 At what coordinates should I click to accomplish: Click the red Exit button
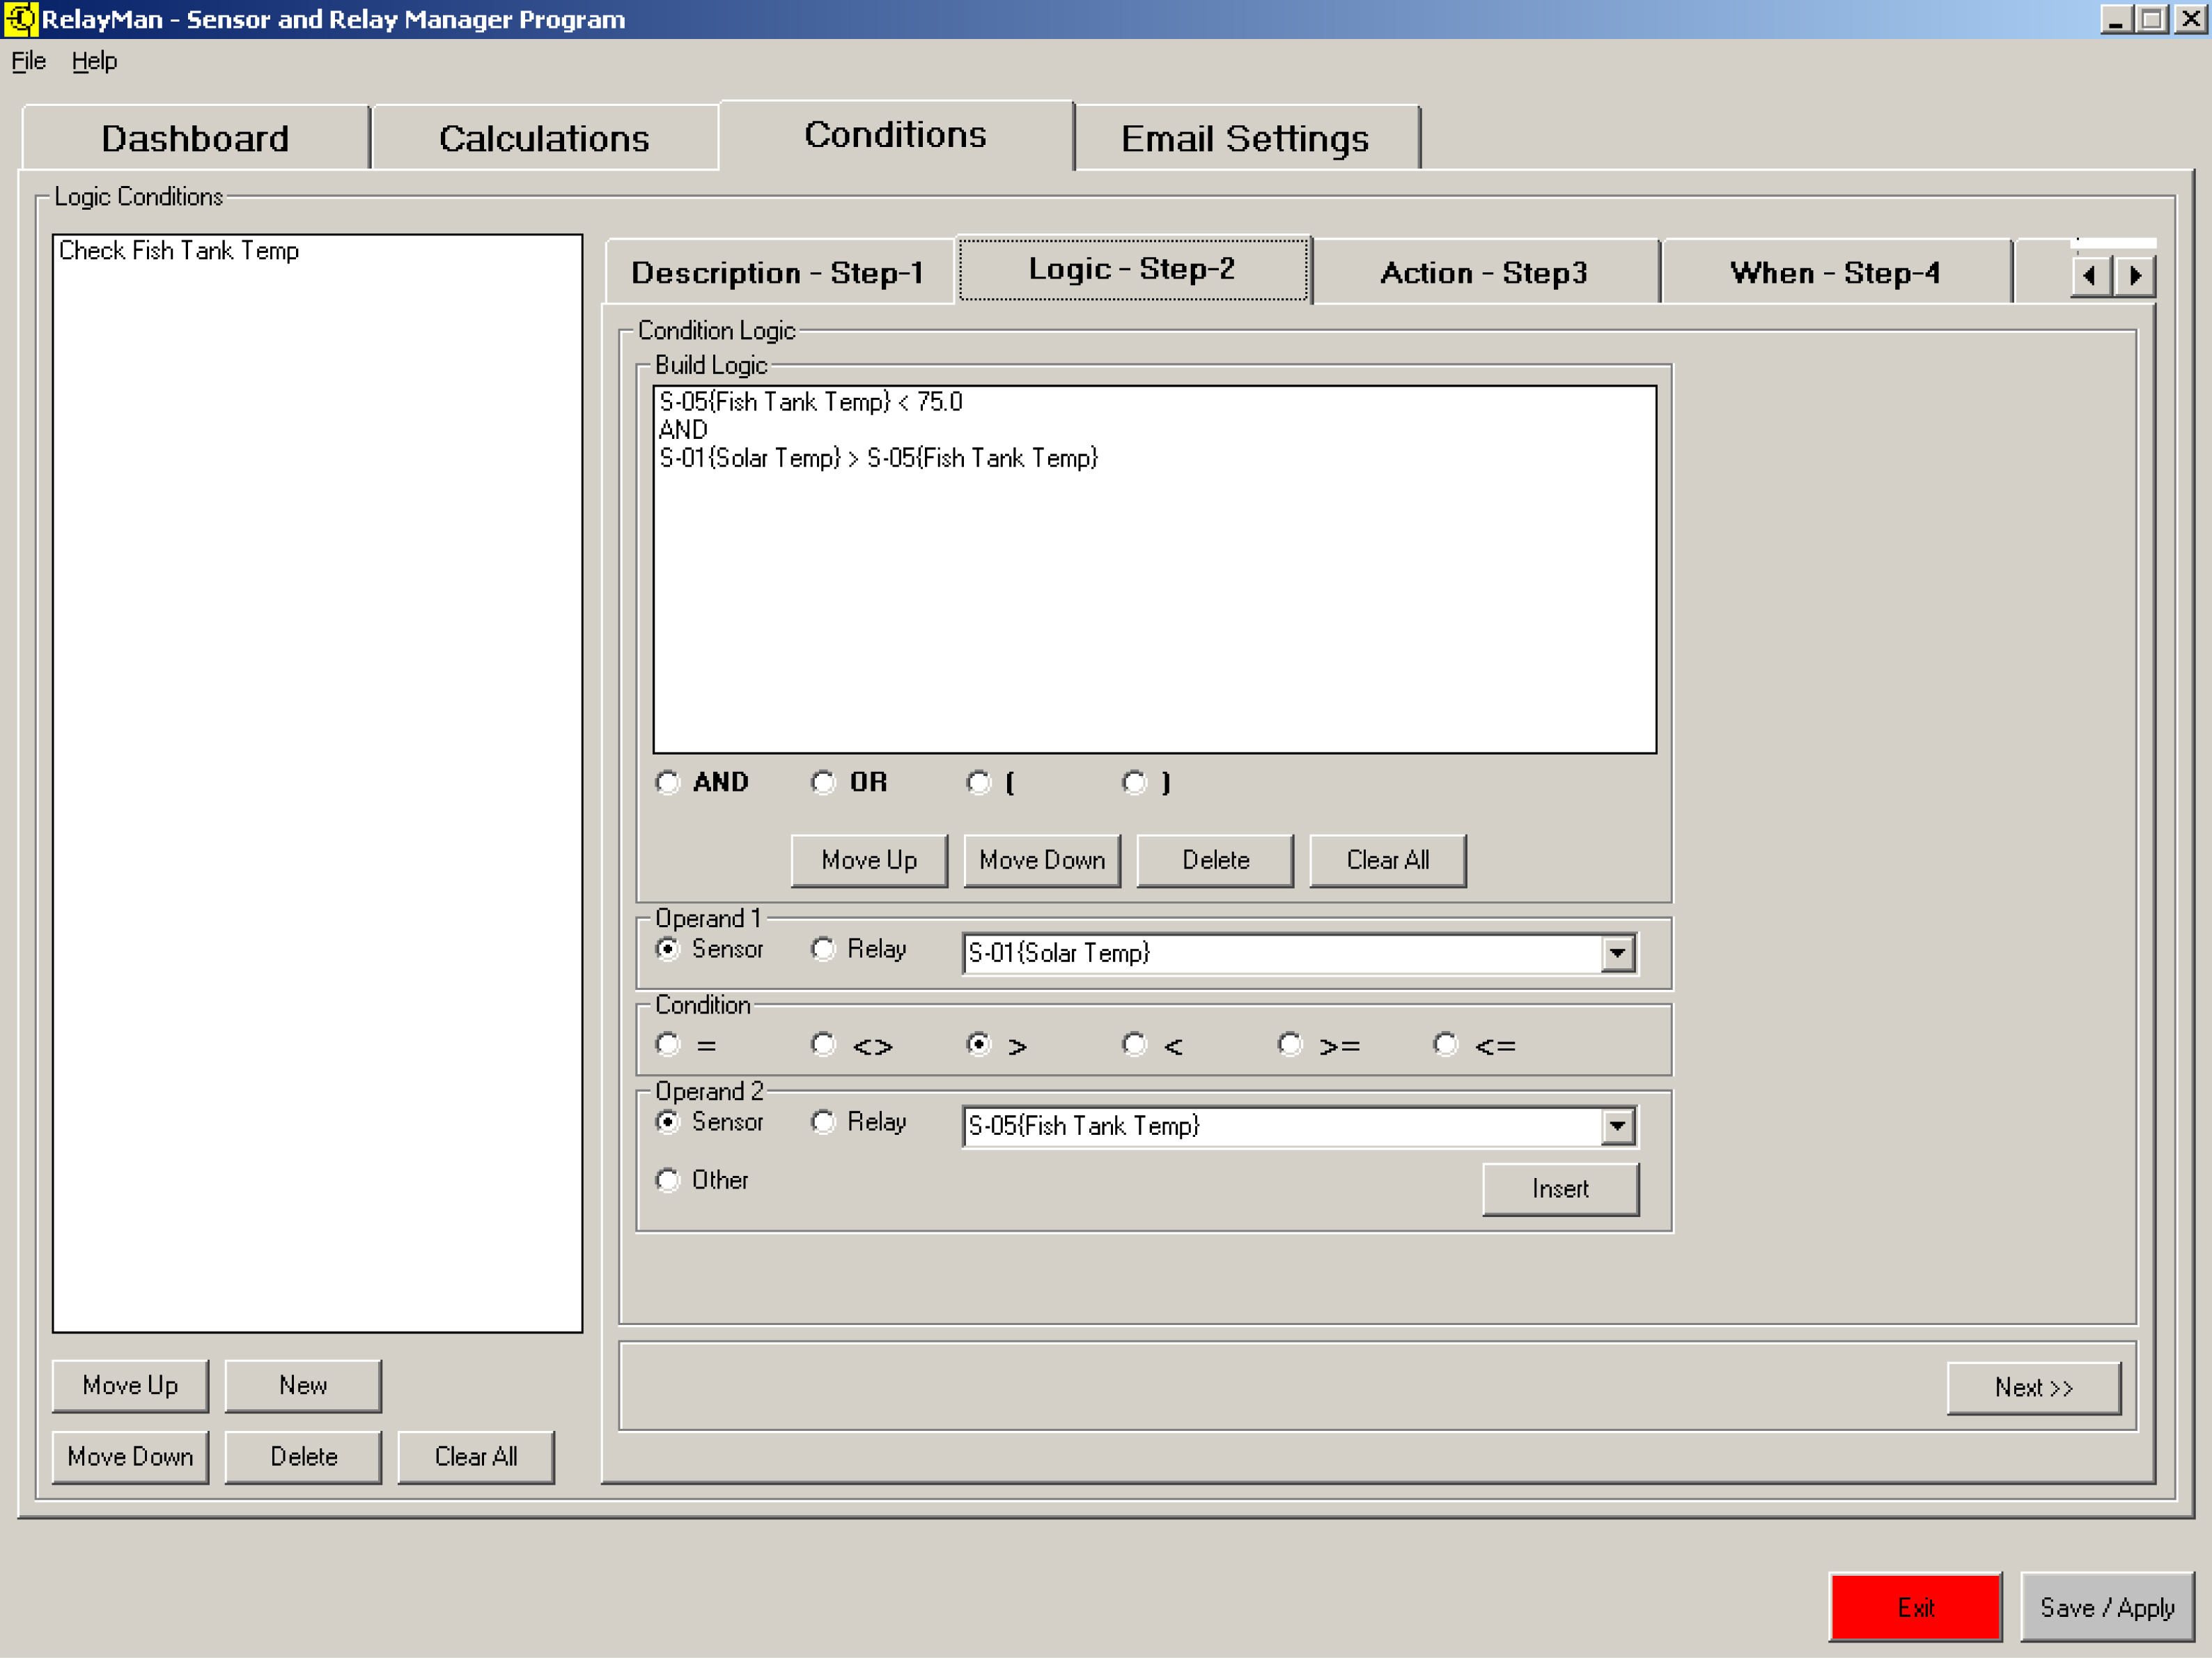click(x=1915, y=1607)
